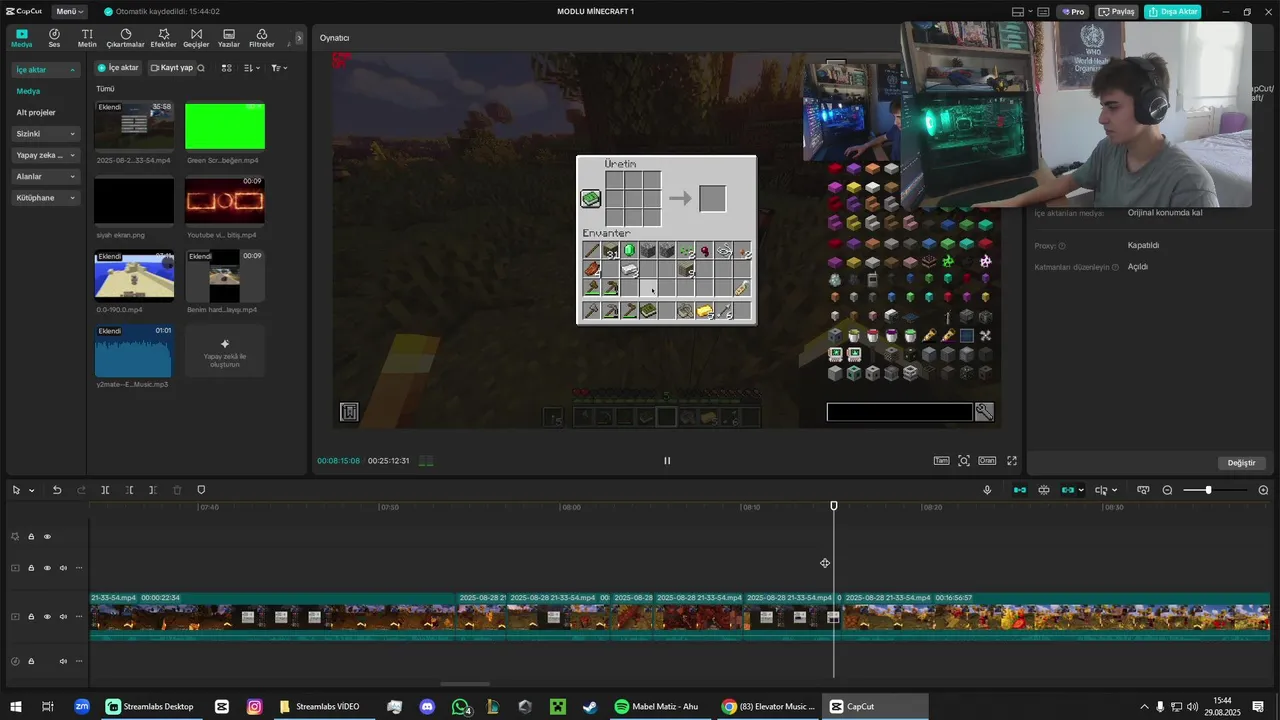
Task: Open the media sort dropdown
Action: pyautogui.click(x=251, y=68)
